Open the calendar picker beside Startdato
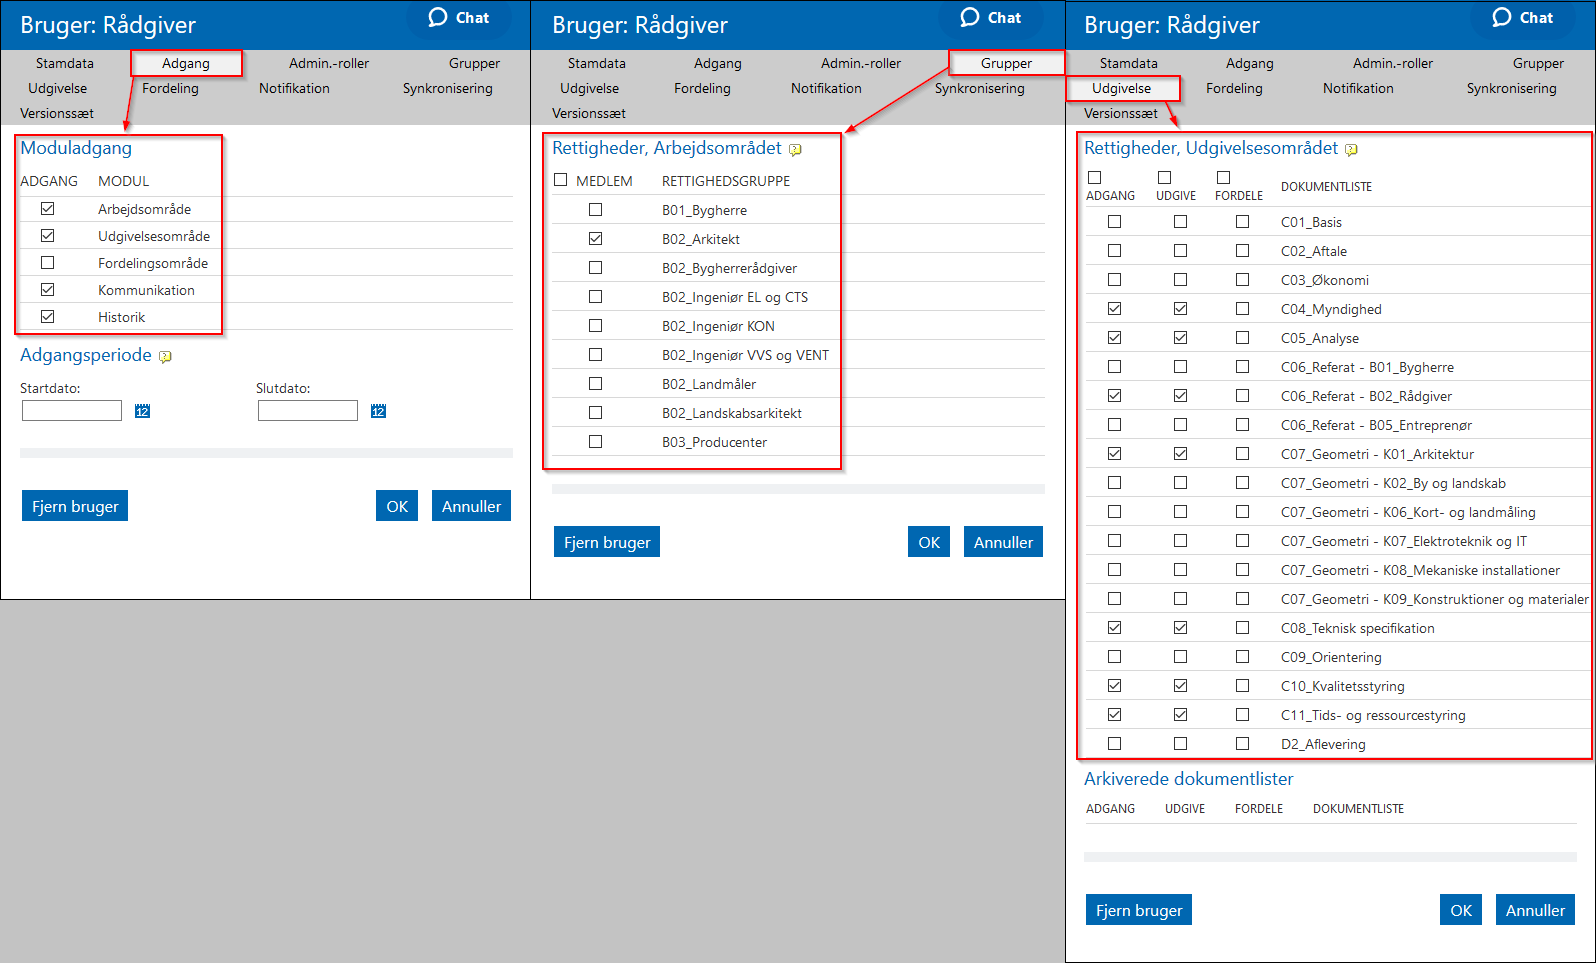The image size is (1596, 963). (x=142, y=411)
